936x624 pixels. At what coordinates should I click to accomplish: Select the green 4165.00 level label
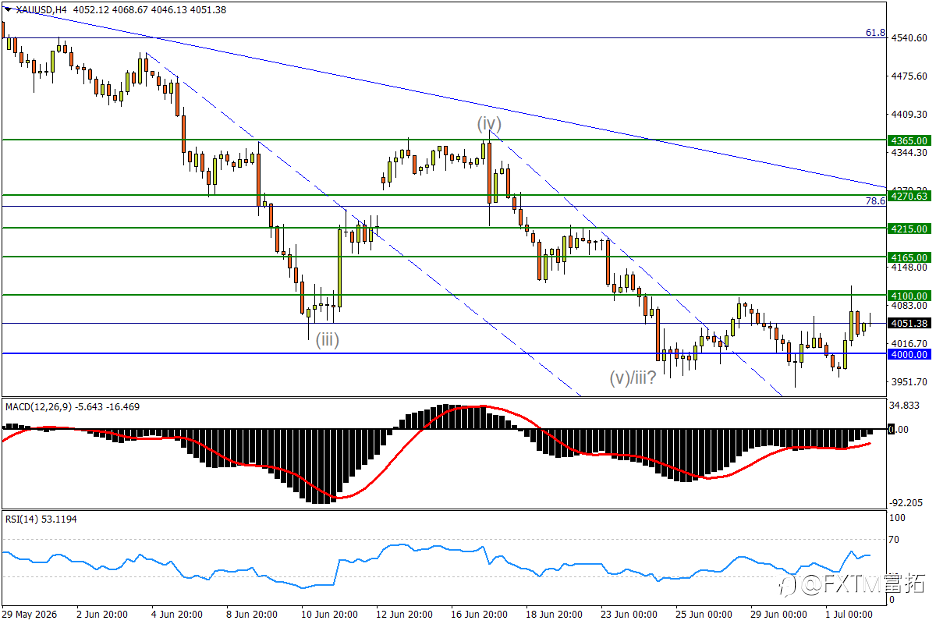point(910,257)
